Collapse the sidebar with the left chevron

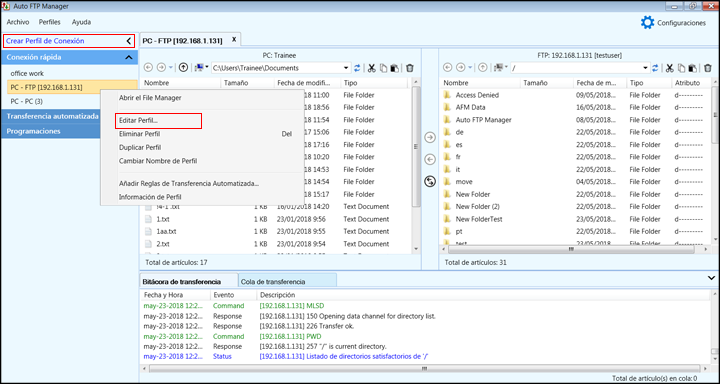(x=129, y=41)
